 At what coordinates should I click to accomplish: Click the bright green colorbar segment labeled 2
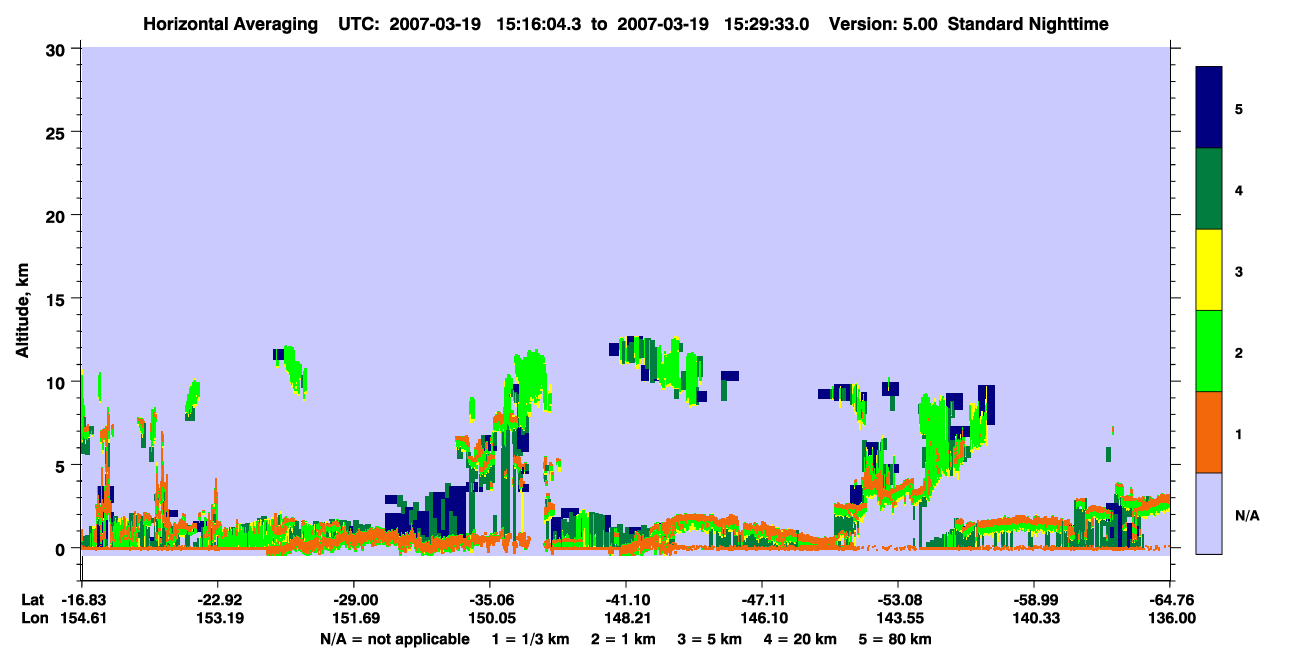tap(1209, 351)
